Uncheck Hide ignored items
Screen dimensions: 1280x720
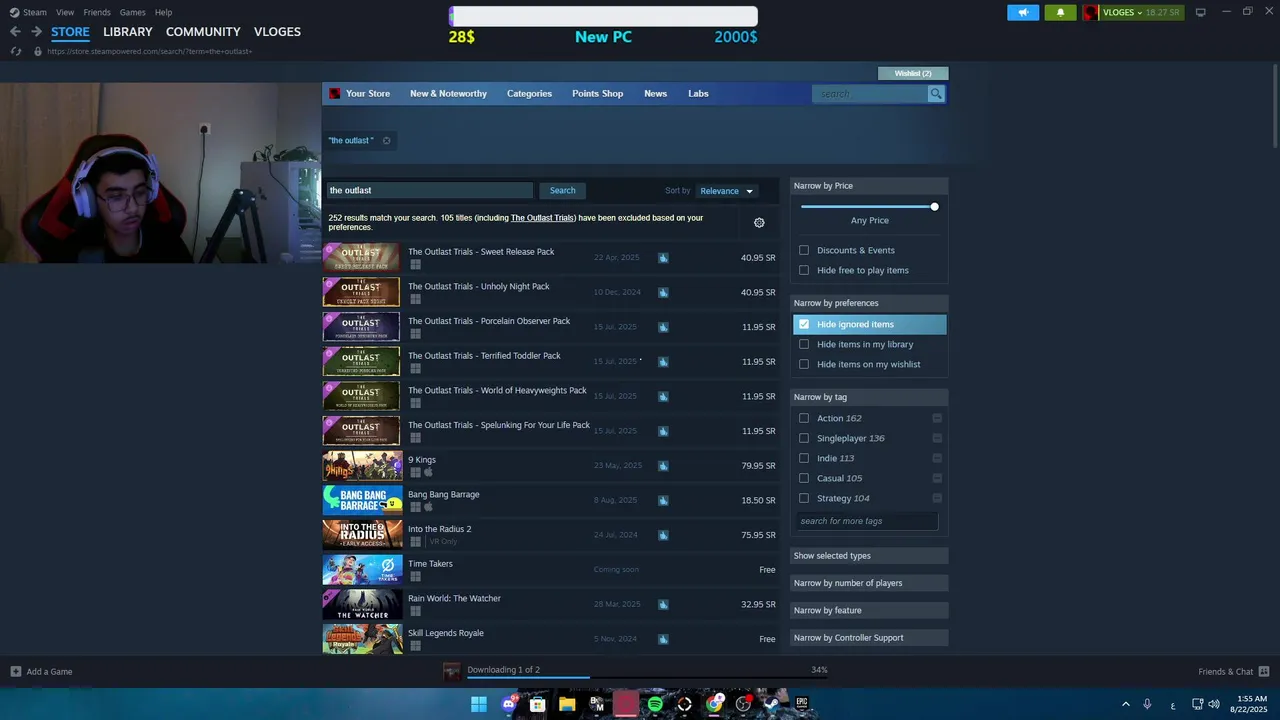(x=804, y=324)
